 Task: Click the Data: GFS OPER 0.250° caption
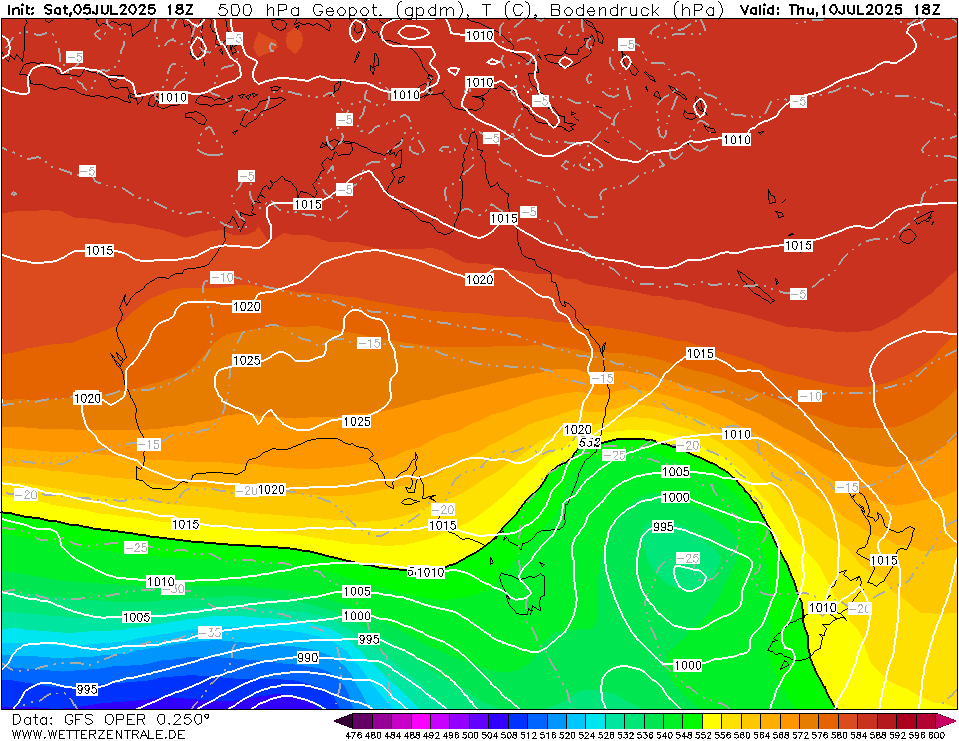click(x=111, y=720)
